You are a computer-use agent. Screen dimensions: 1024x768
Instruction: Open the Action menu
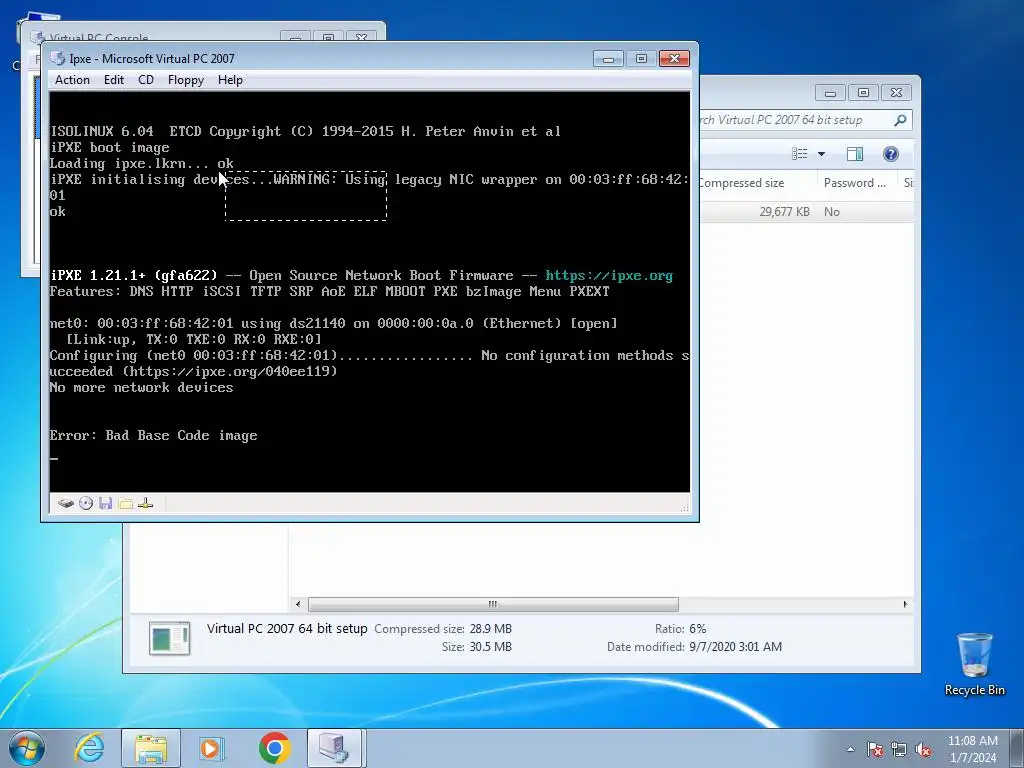pyautogui.click(x=72, y=80)
